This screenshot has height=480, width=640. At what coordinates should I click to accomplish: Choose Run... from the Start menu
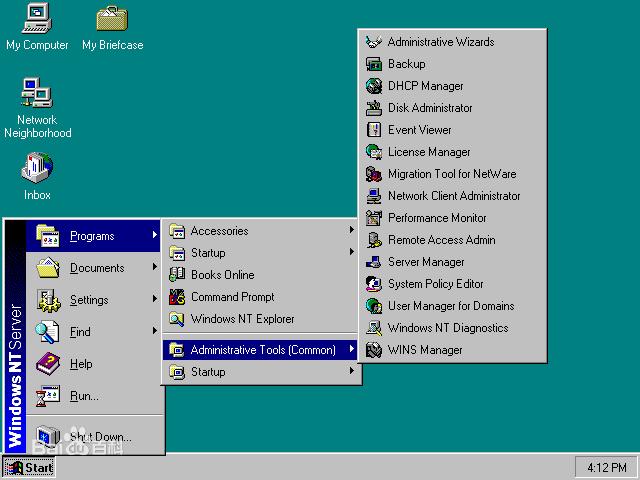pos(93,396)
